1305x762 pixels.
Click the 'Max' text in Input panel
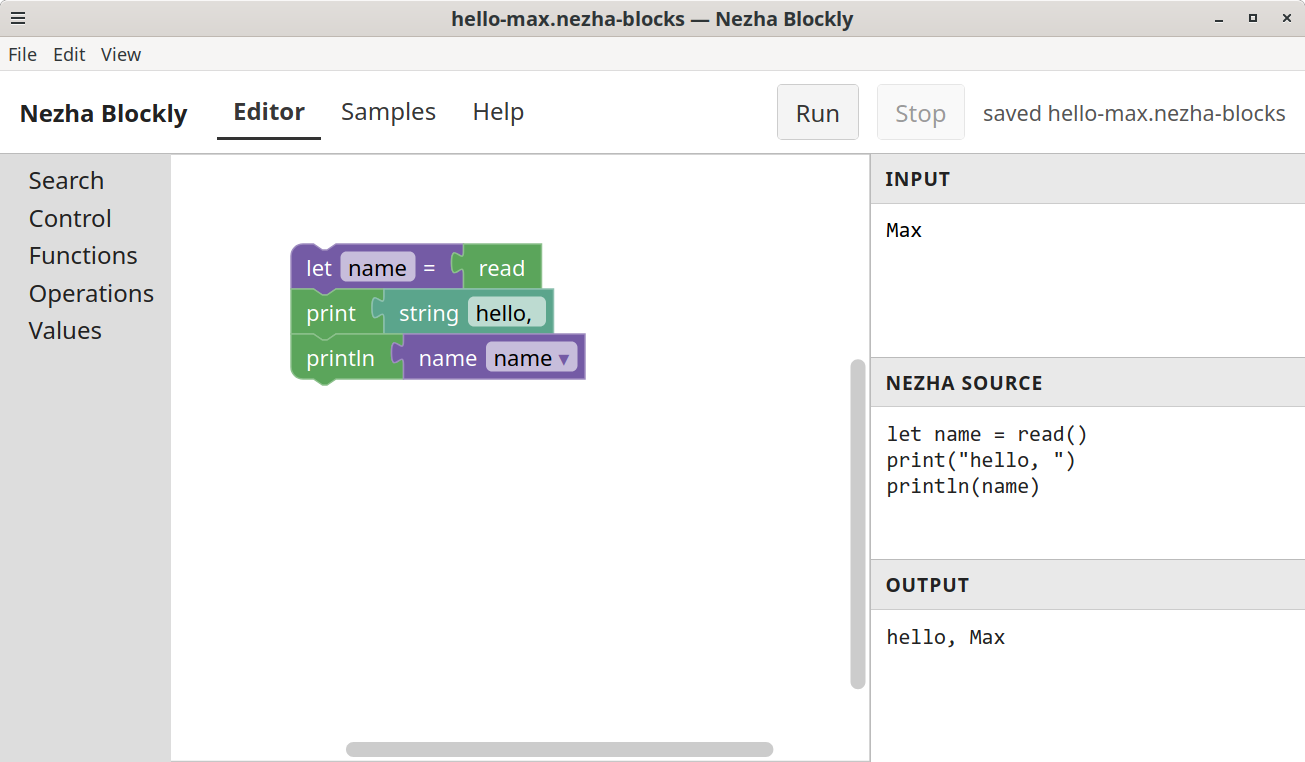[904, 231]
